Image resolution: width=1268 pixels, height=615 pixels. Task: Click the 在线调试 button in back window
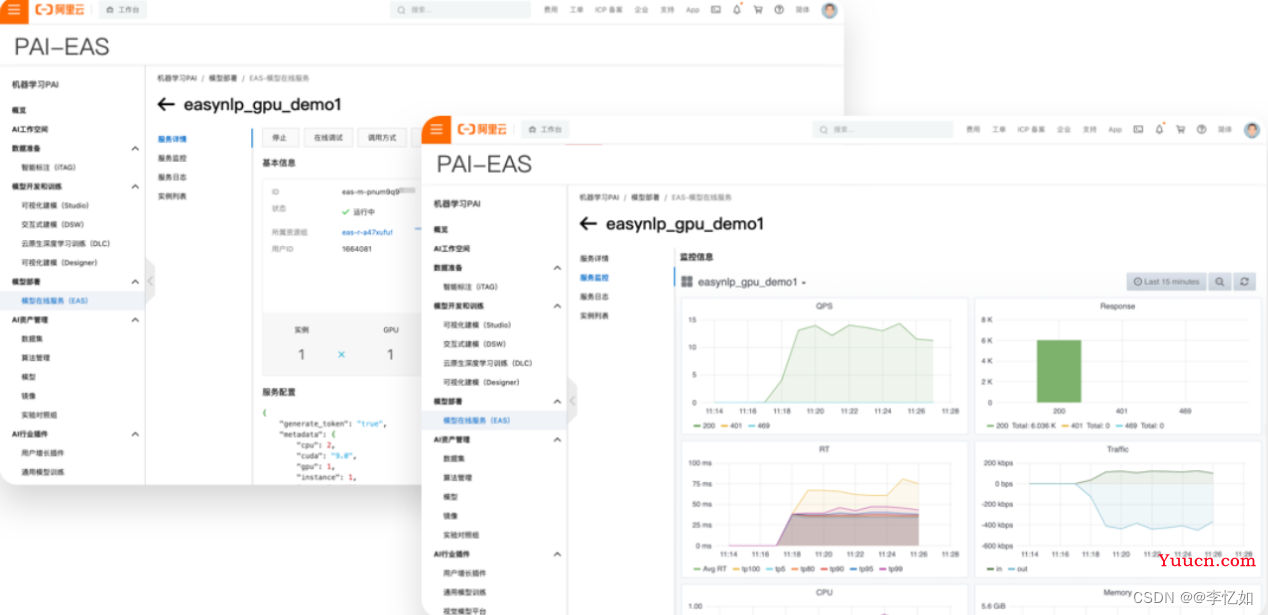(x=329, y=138)
